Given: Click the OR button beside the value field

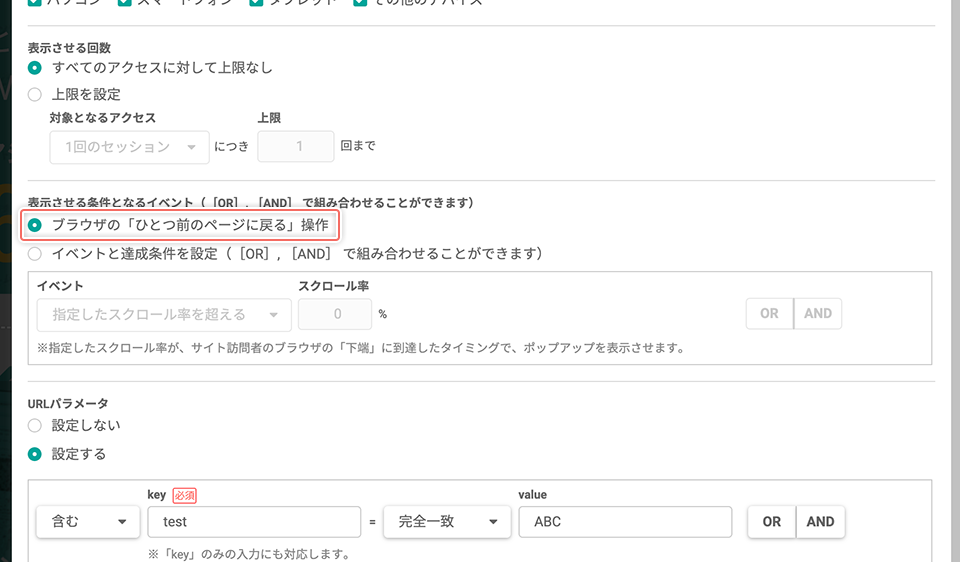Looking at the screenshot, I should coord(771,522).
